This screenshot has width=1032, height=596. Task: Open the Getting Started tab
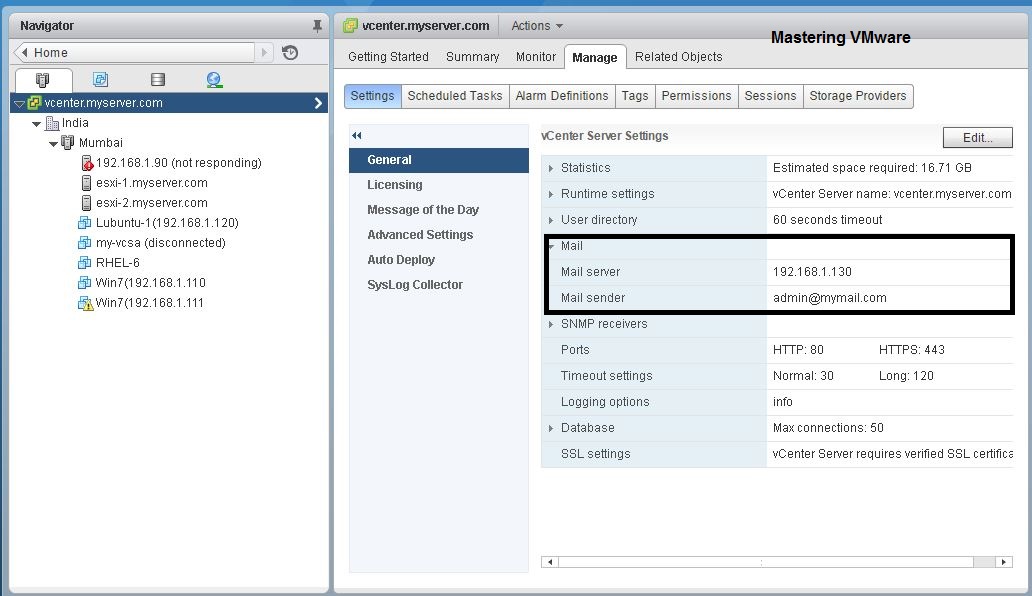tap(388, 57)
